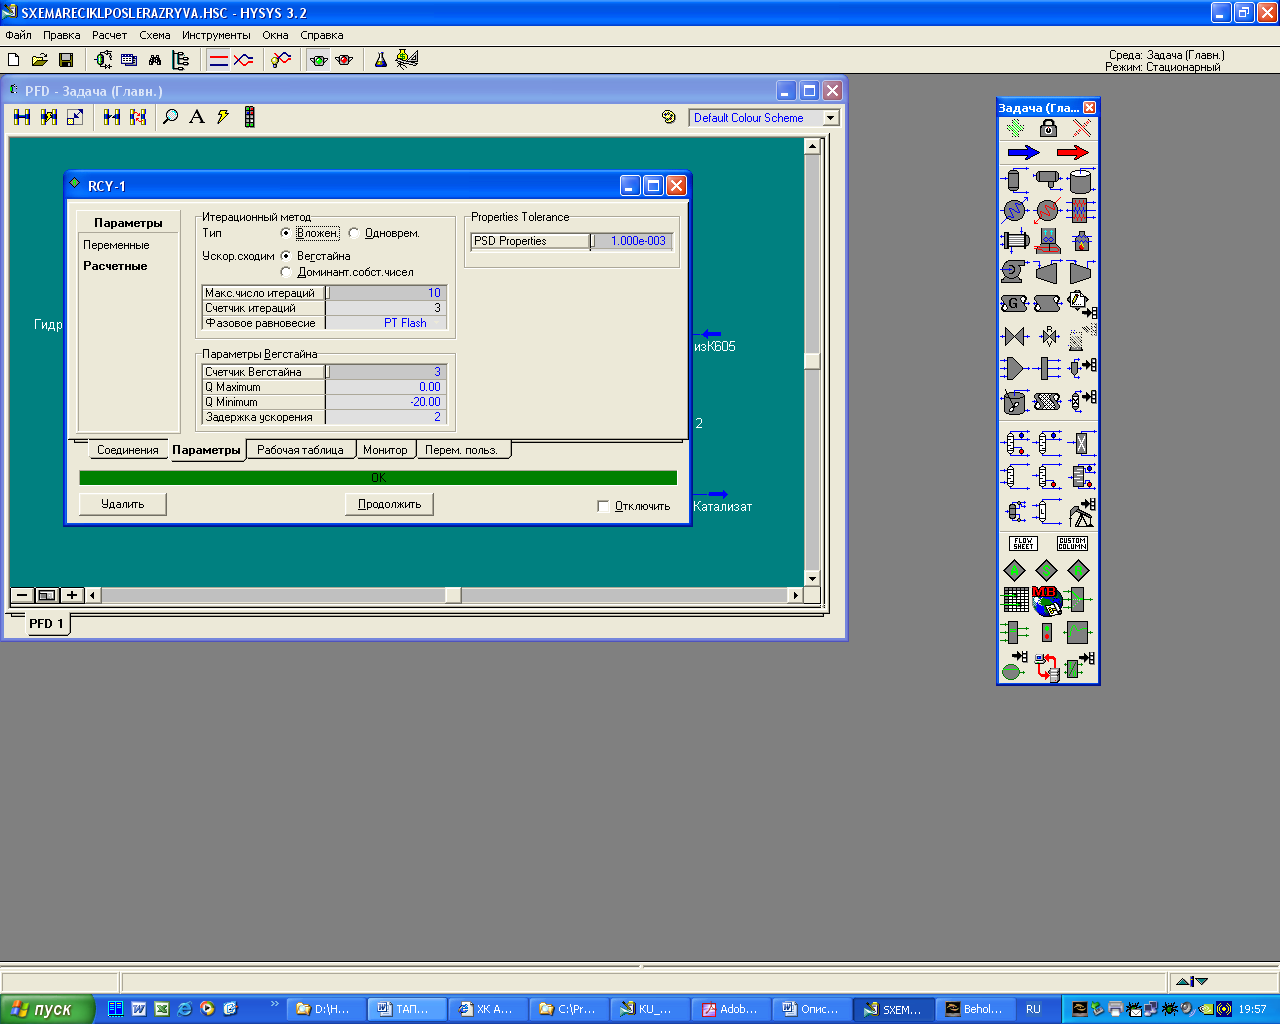Click the FLOW SHEET palette button
1280x1024 pixels.
[1023, 543]
